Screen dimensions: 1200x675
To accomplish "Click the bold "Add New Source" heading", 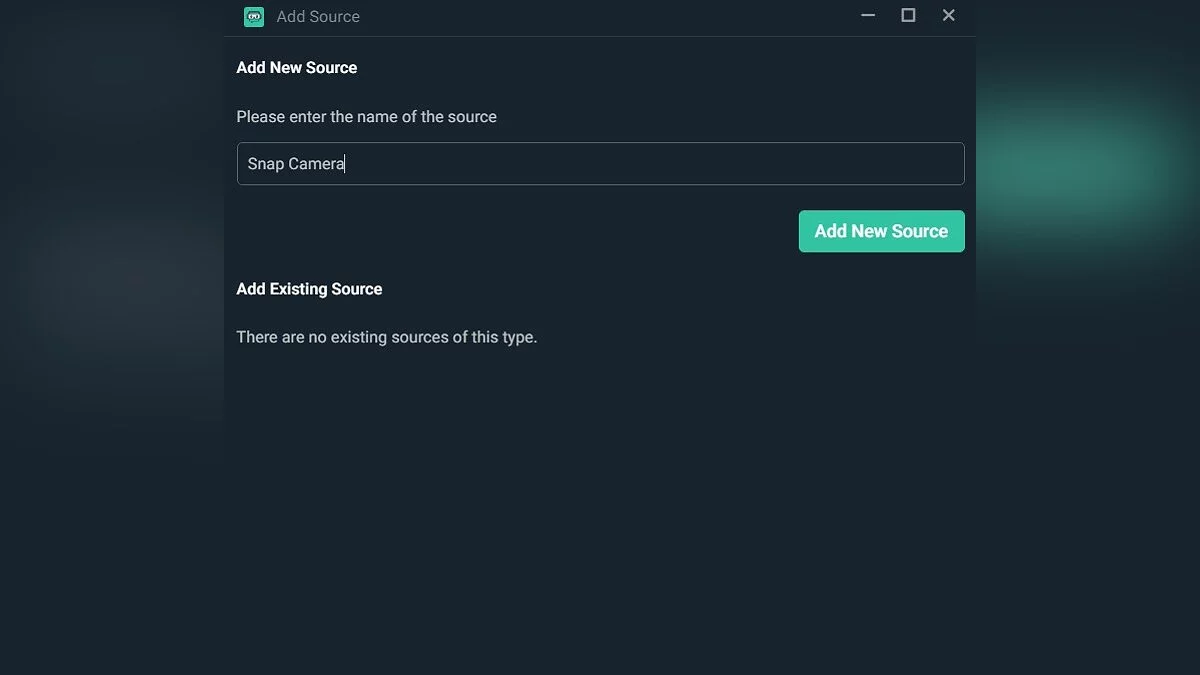I will [x=297, y=68].
